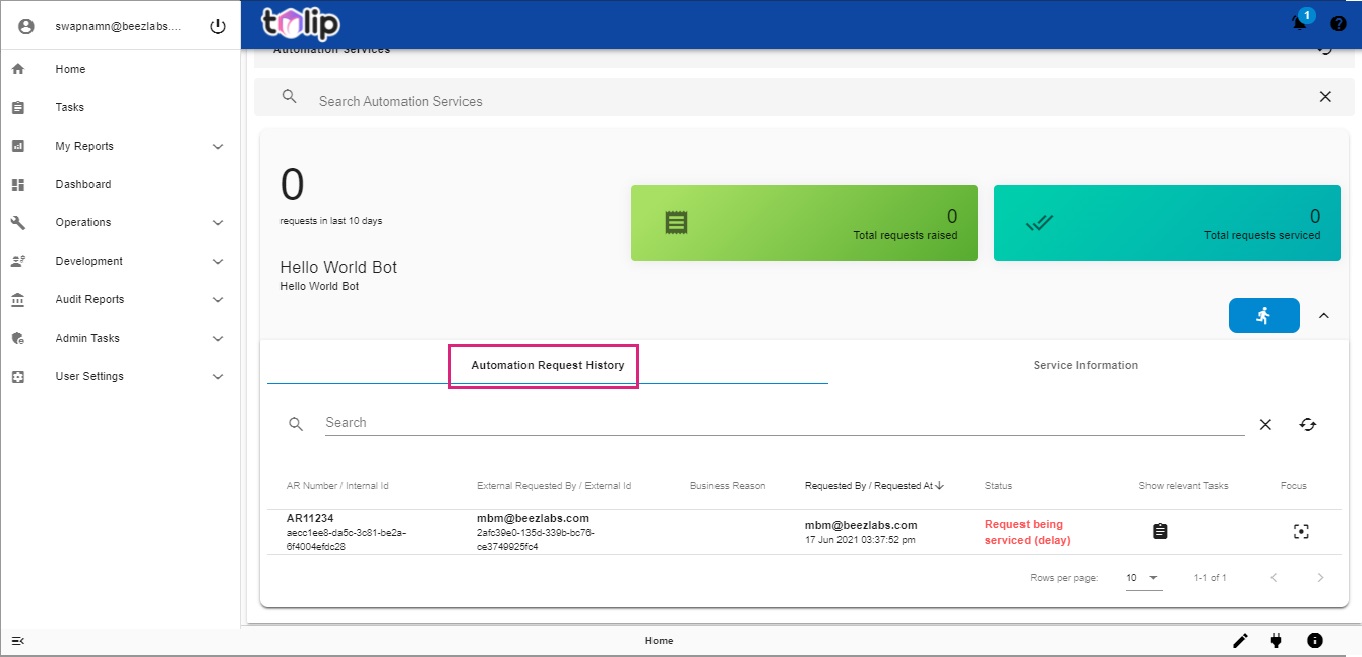Go to previous page of results
The width and height of the screenshot is (1362, 657).
coord(1274,578)
